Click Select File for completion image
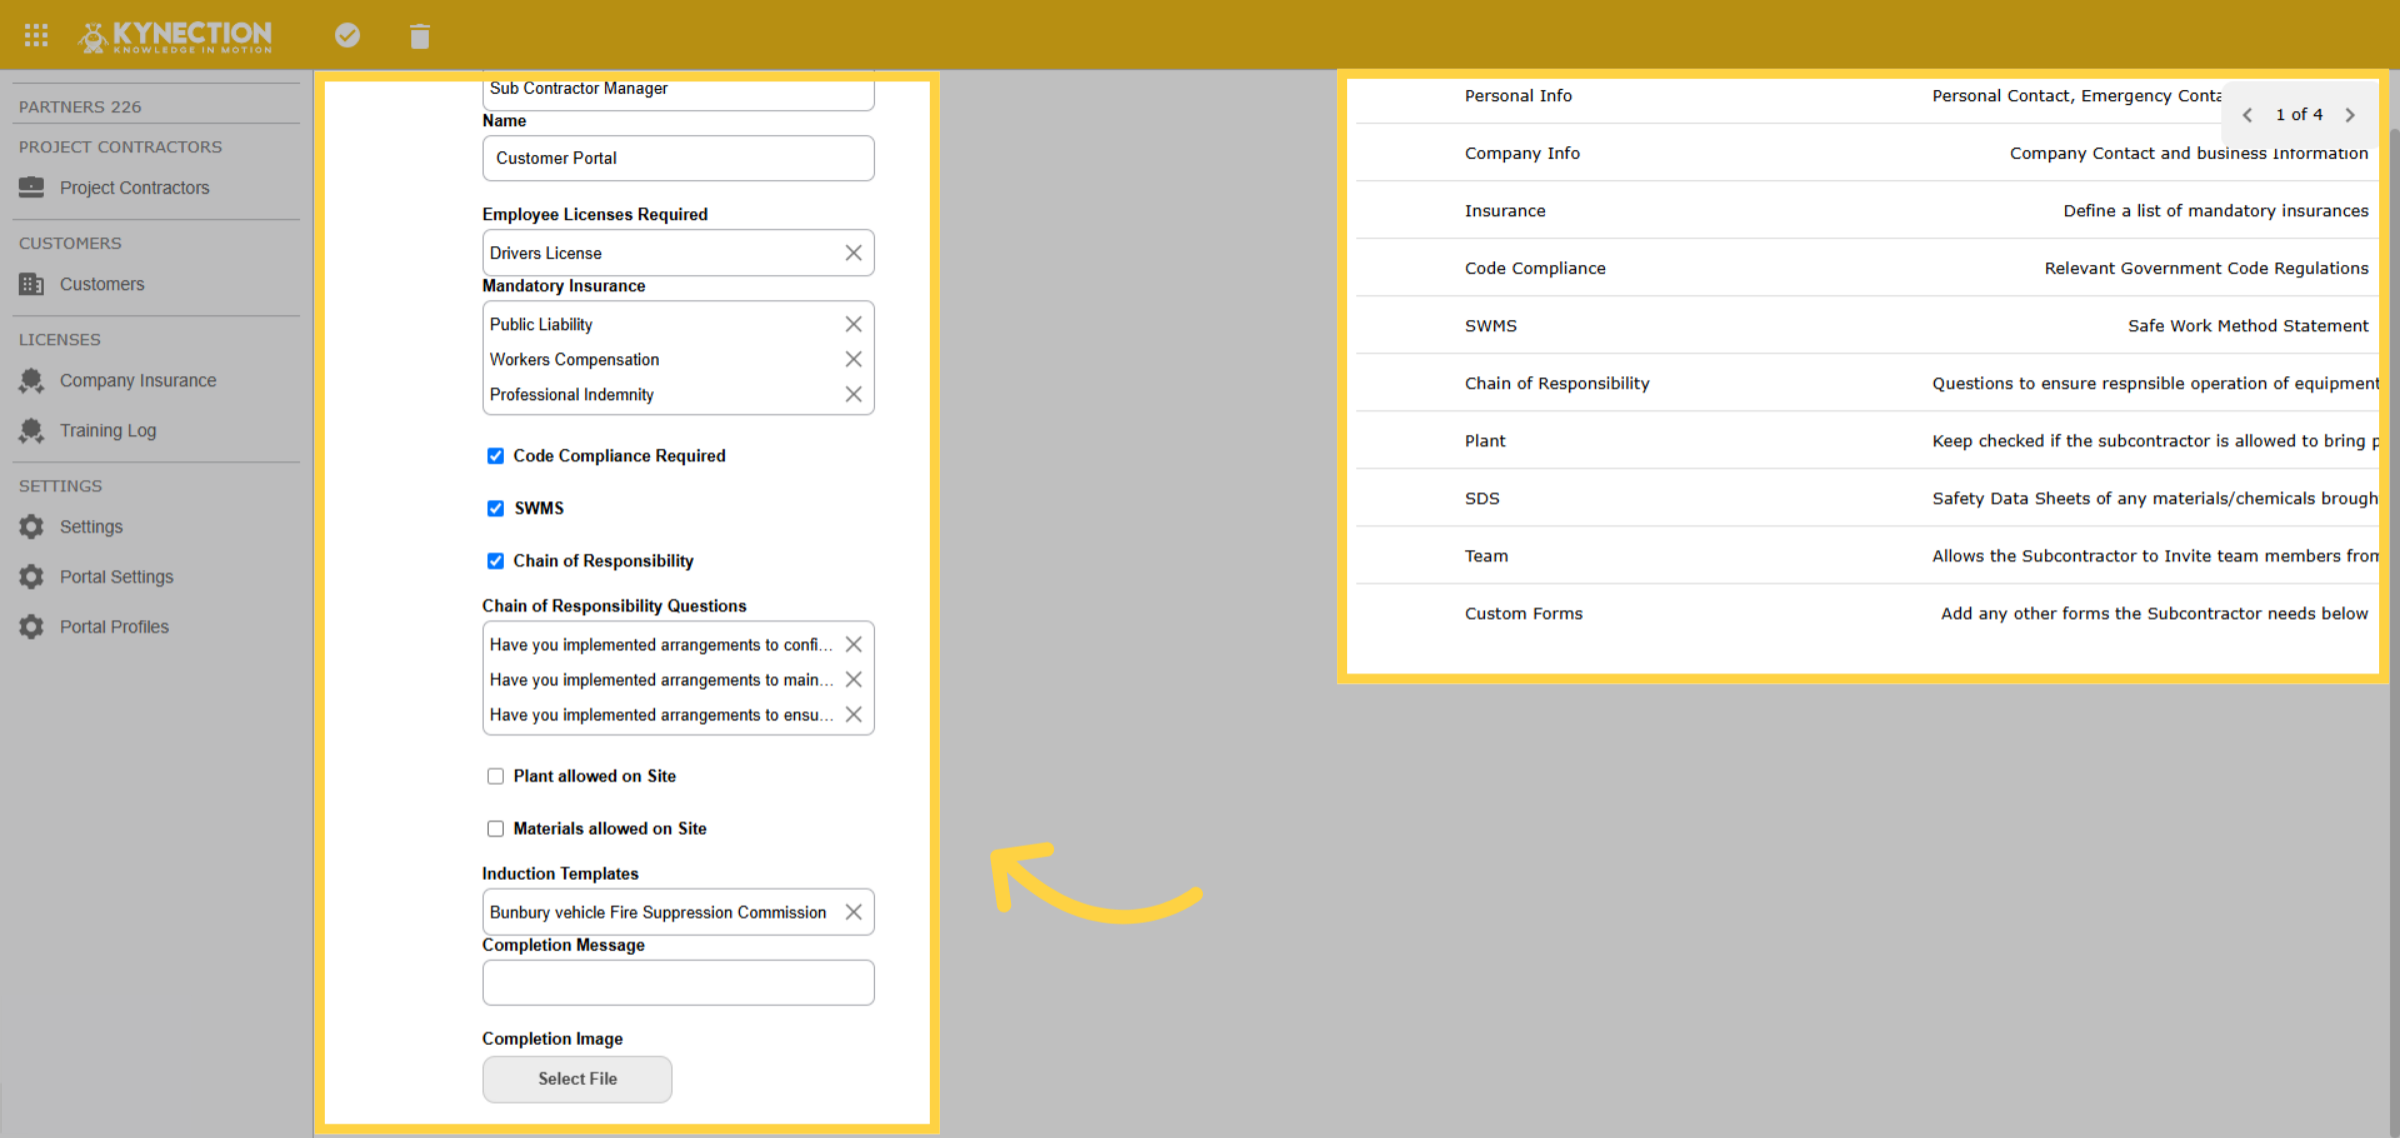 click(x=577, y=1079)
